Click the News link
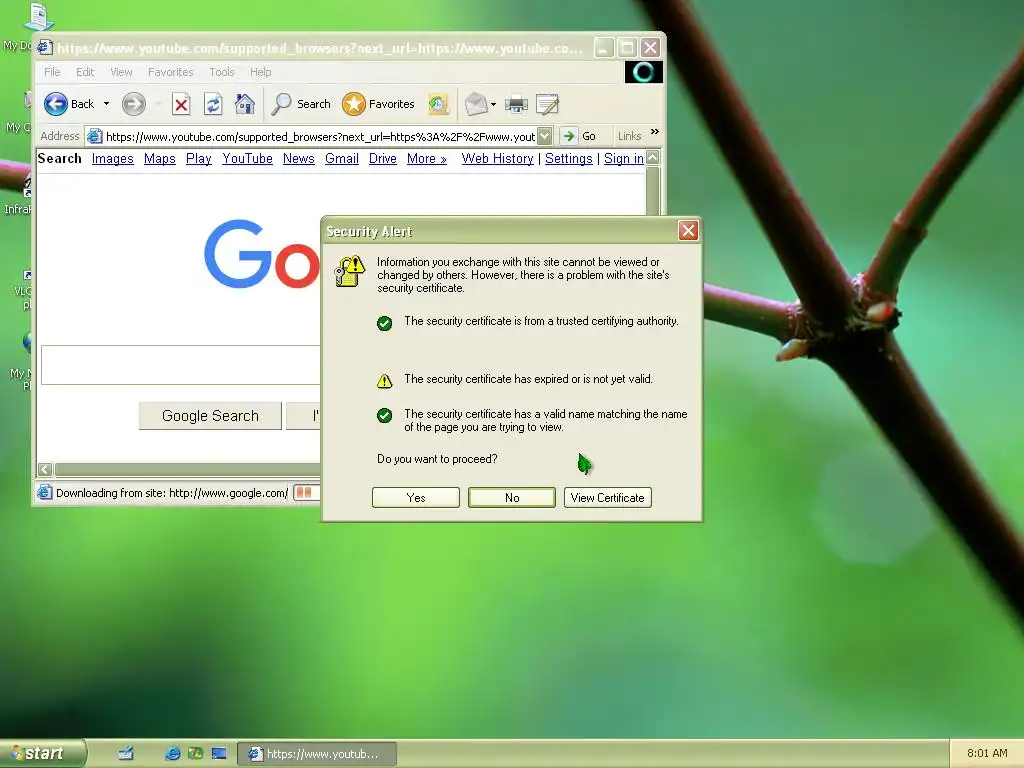This screenshot has width=1024, height=768. (298, 159)
